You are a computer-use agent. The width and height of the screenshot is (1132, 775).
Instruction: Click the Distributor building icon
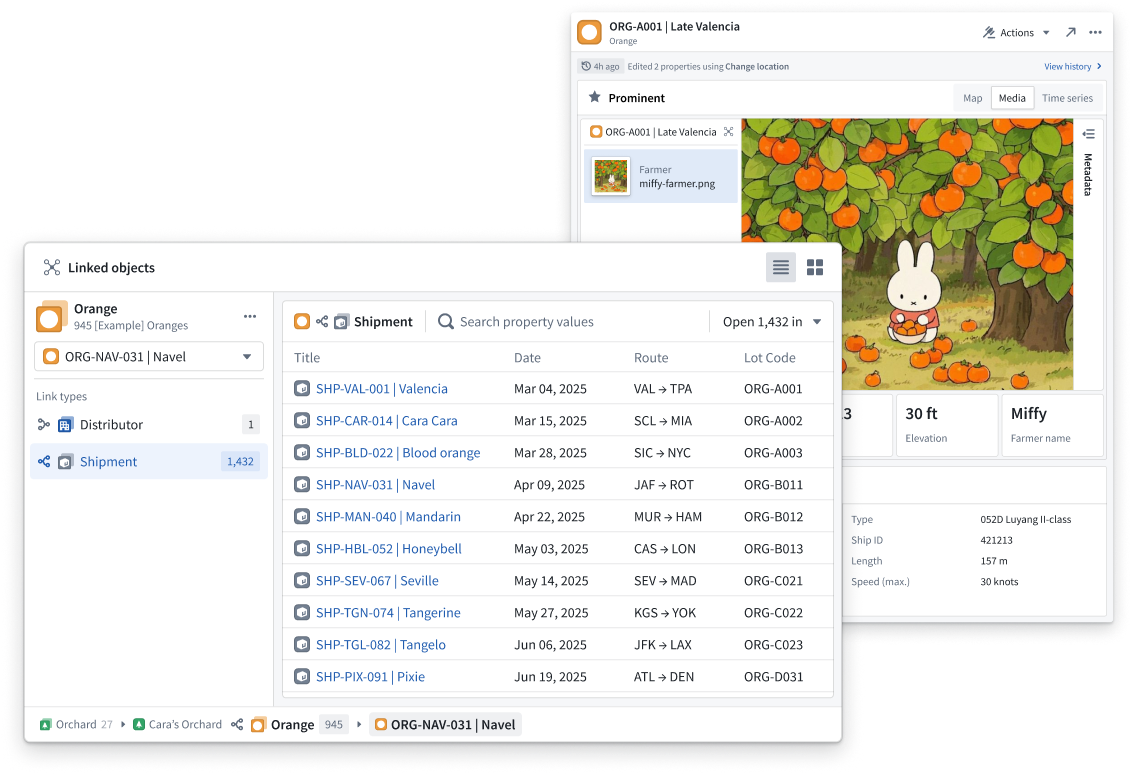[x=65, y=425]
